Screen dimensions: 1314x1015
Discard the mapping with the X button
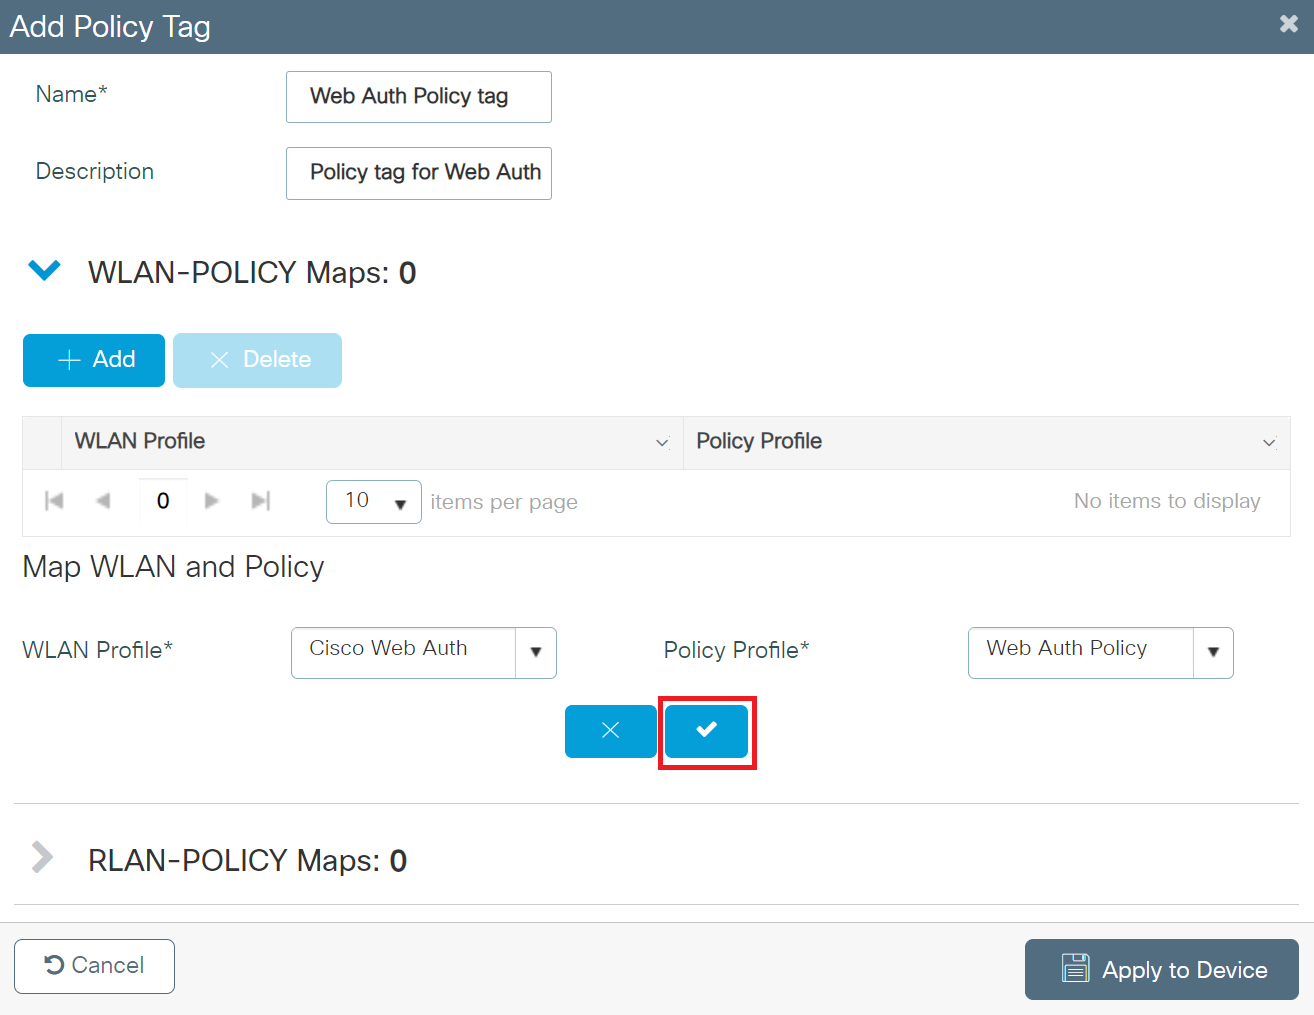(x=610, y=731)
